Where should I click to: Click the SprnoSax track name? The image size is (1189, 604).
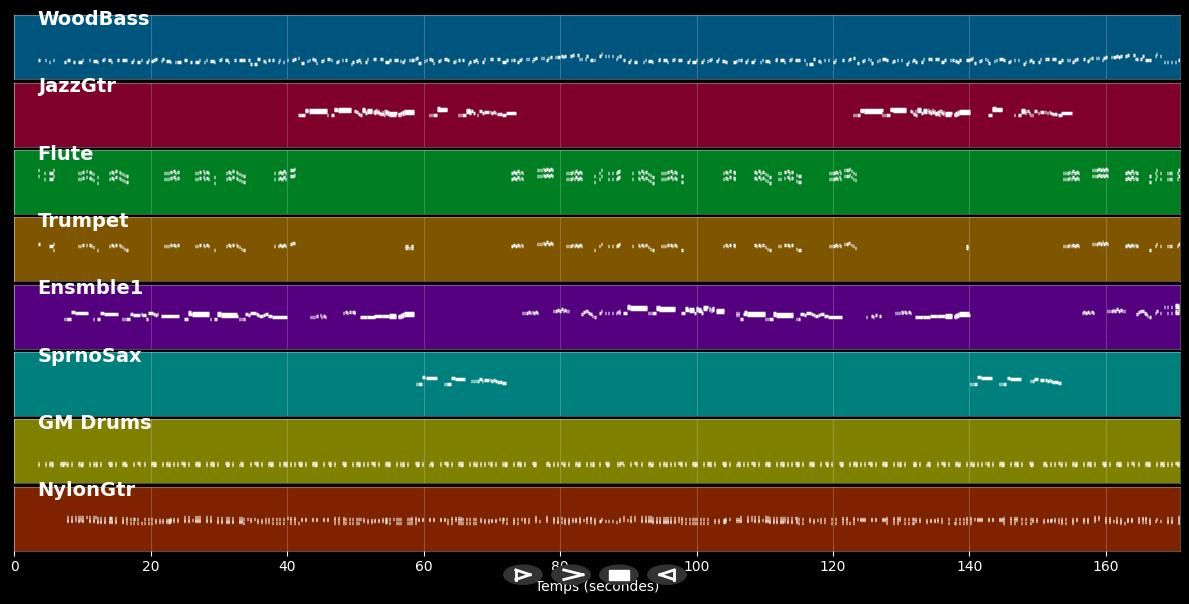click(89, 356)
